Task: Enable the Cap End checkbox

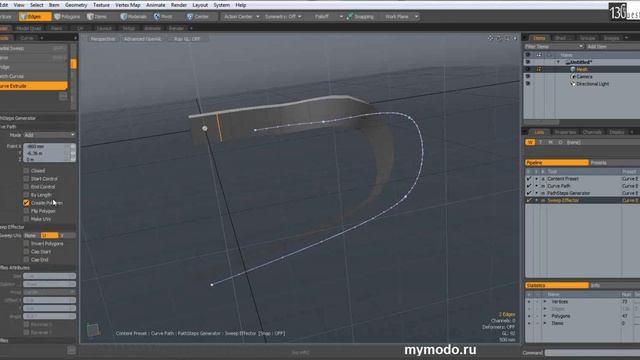Action: [x=26, y=260]
